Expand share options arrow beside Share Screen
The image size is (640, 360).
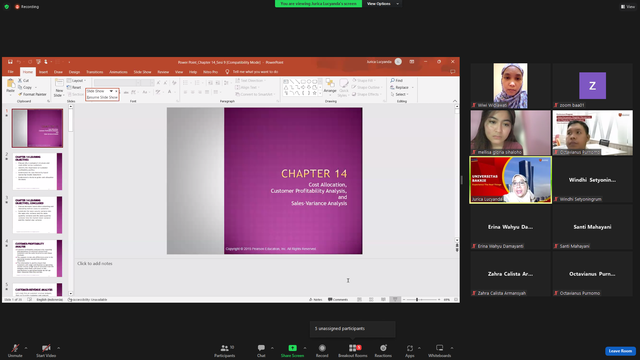(305, 348)
